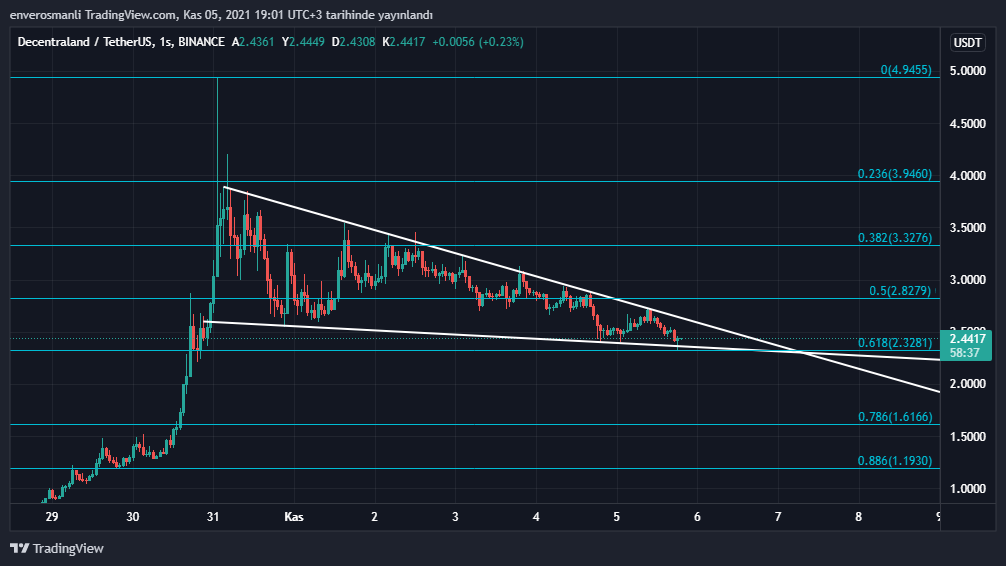Viewport: 1006px width, 566px height.
Task: Click the current price tag 2.4417
Action: point(967,339)
